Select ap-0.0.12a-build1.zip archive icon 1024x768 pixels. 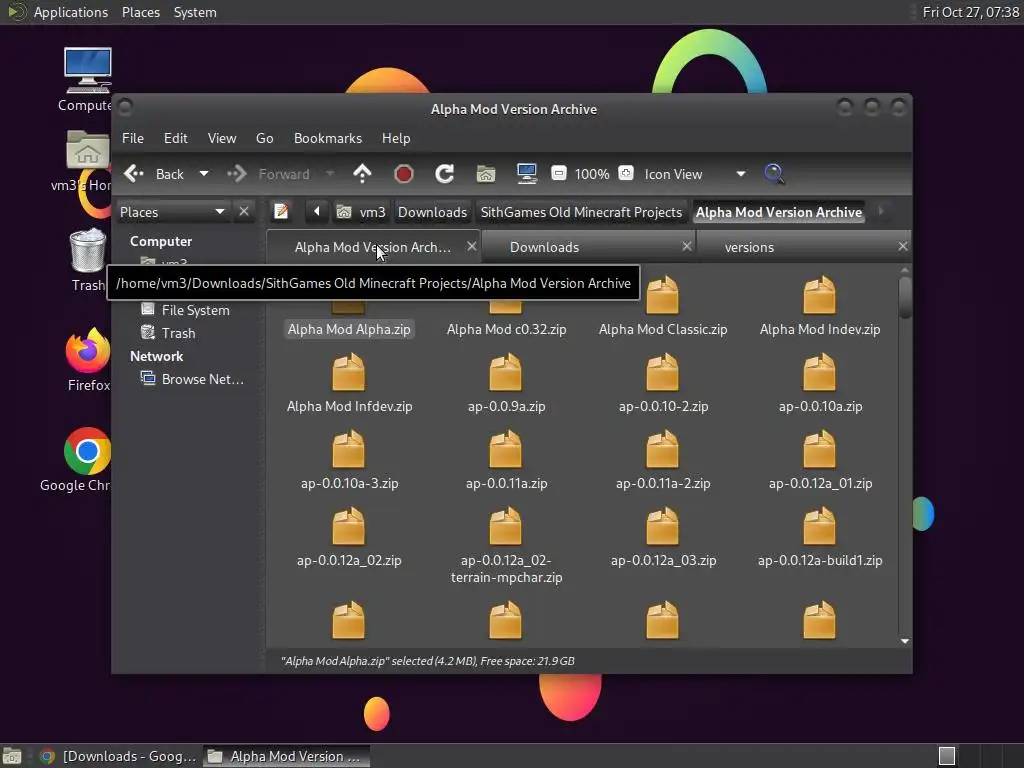(820, 526)
